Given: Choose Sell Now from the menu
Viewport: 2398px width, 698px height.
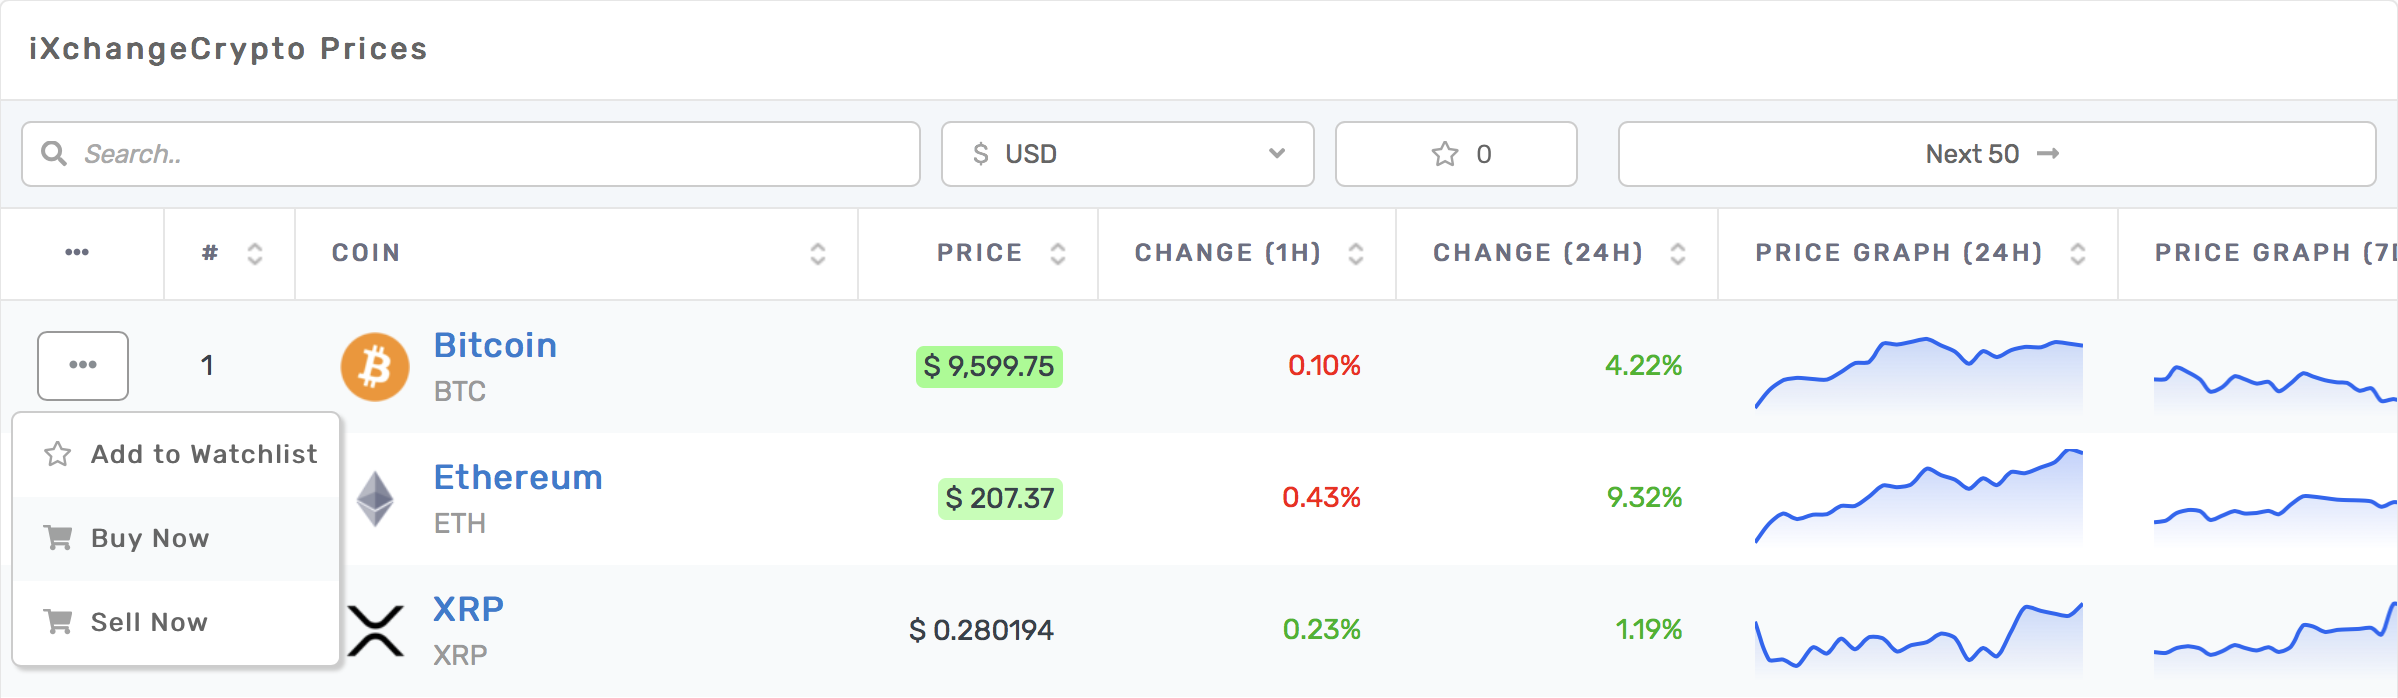Looking at the screenshot, I should click(x=149, y=623).
